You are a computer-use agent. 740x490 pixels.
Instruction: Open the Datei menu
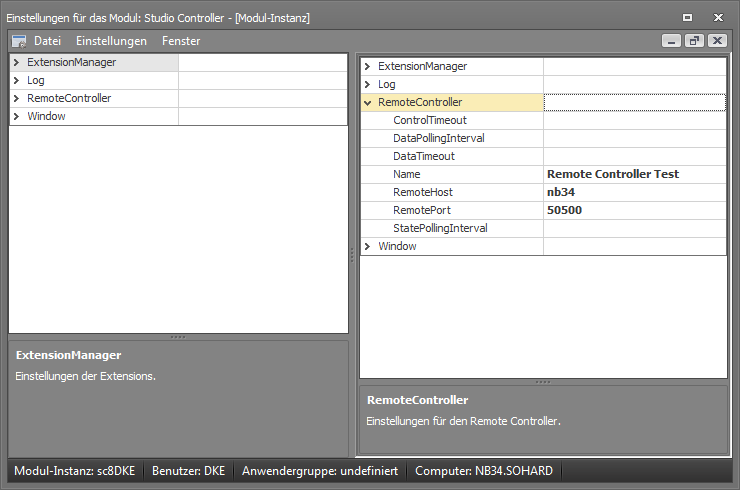47,41
